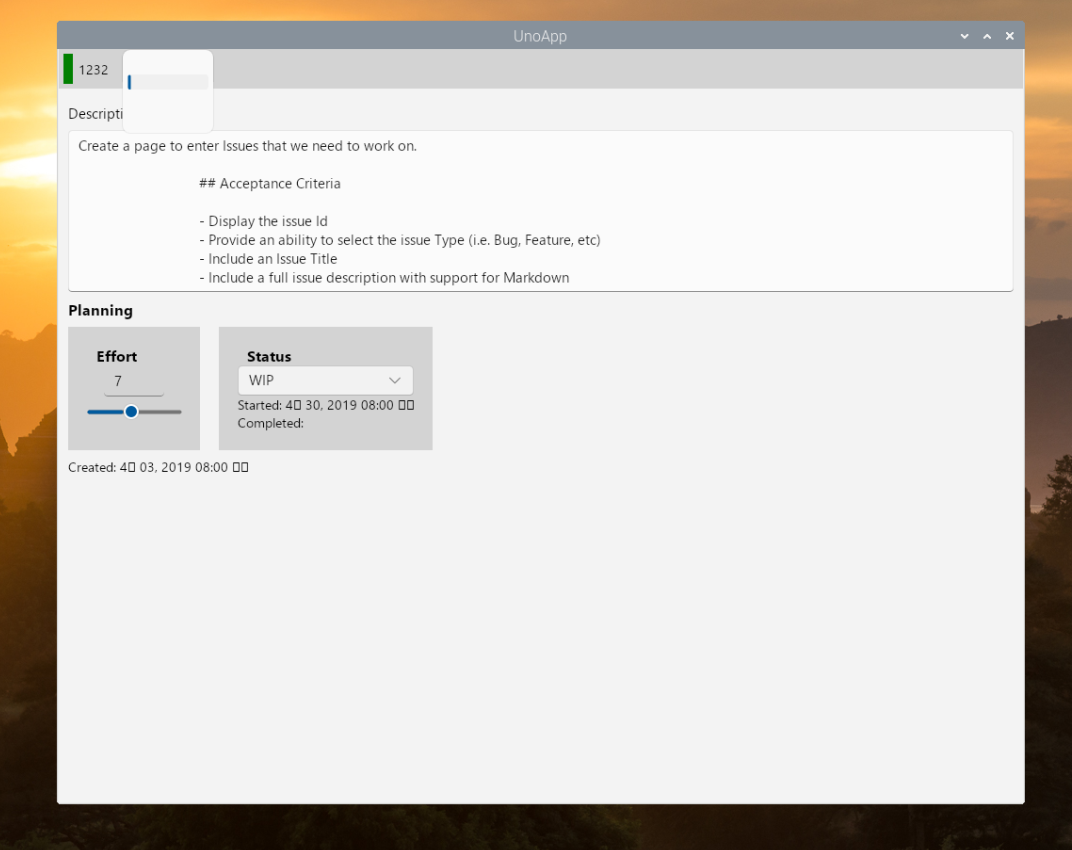Click the Description section label

click(96, 113)
